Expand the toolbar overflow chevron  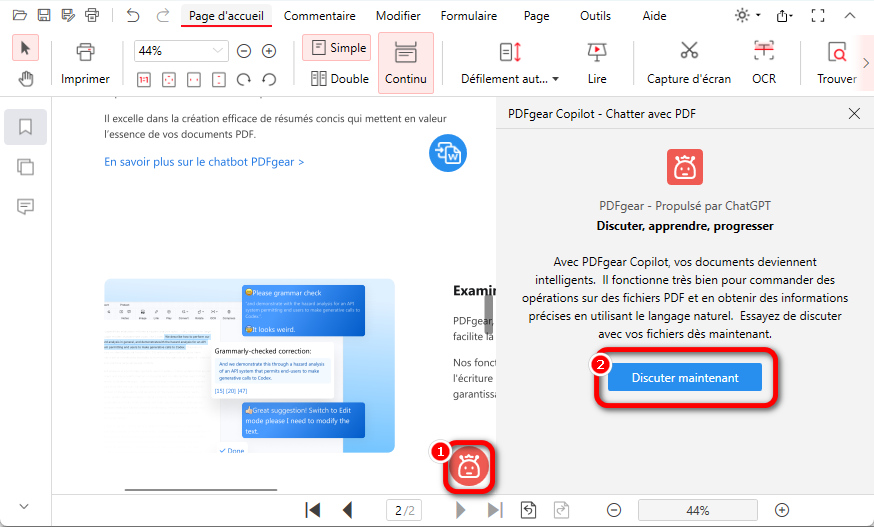click(866, 63)
